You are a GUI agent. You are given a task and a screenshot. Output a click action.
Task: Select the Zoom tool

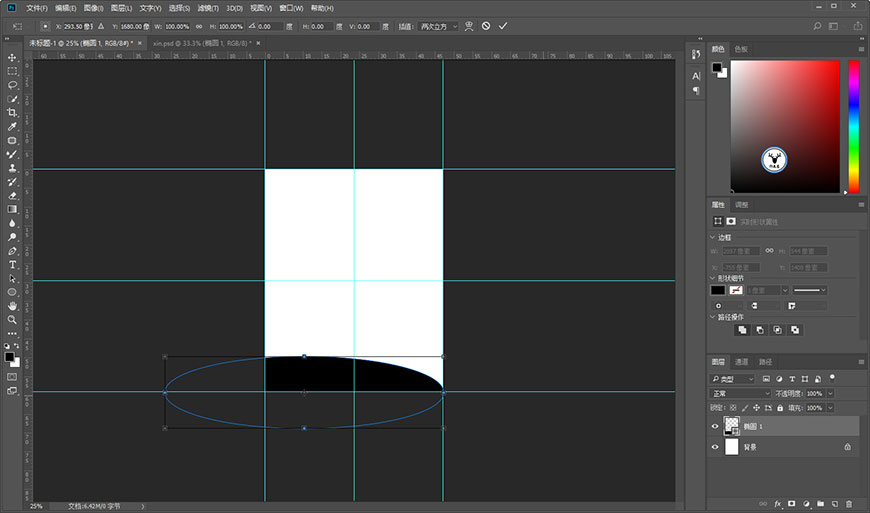coord(12,320)
